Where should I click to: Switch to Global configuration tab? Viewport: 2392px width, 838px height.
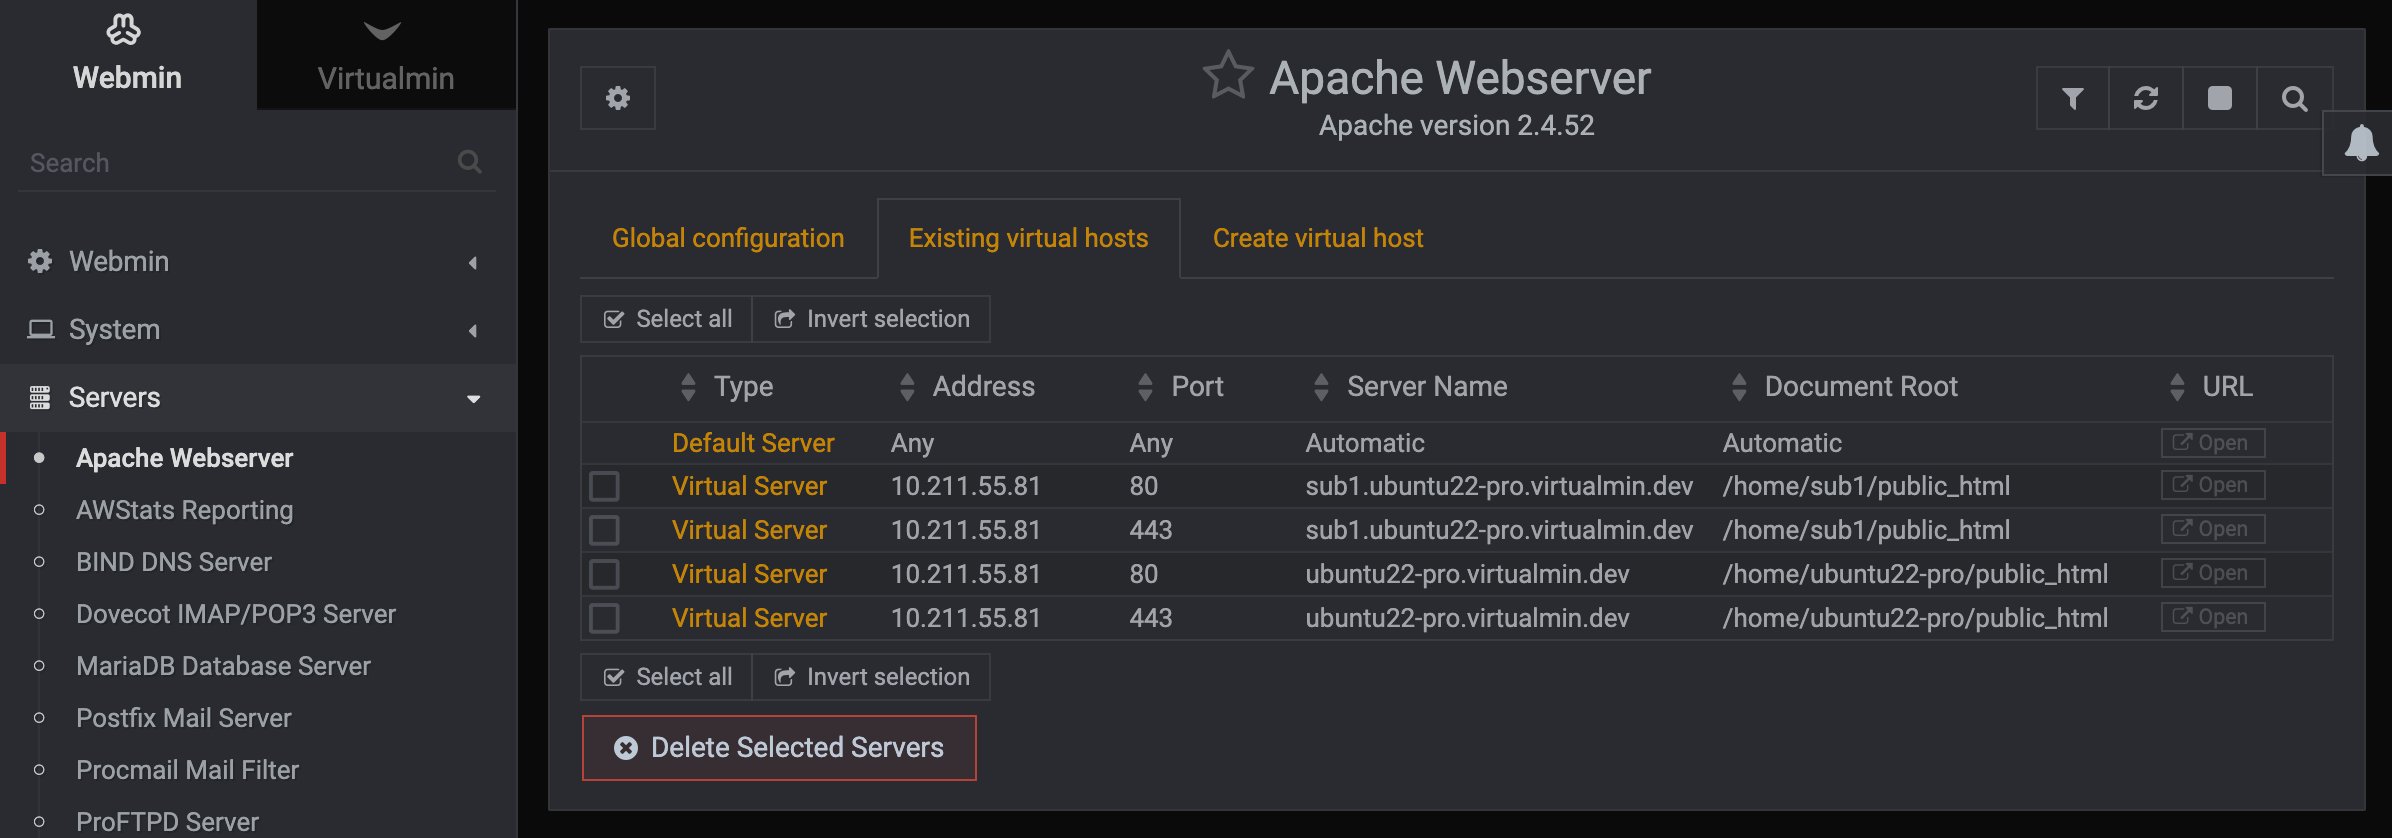728,238
